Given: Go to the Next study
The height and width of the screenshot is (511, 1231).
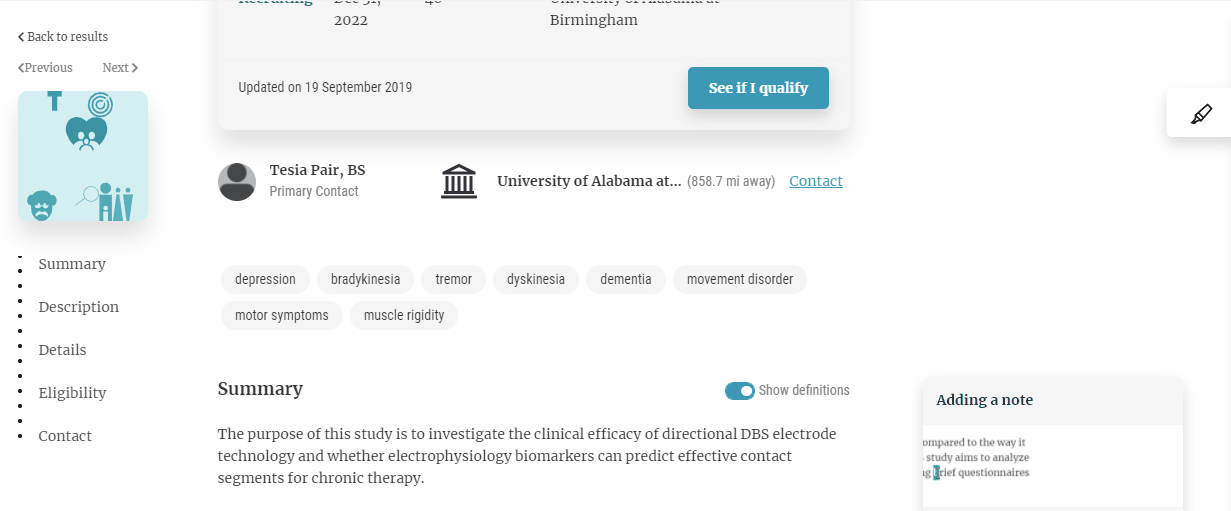Looking at the screenshot, I should pos(120,68).
